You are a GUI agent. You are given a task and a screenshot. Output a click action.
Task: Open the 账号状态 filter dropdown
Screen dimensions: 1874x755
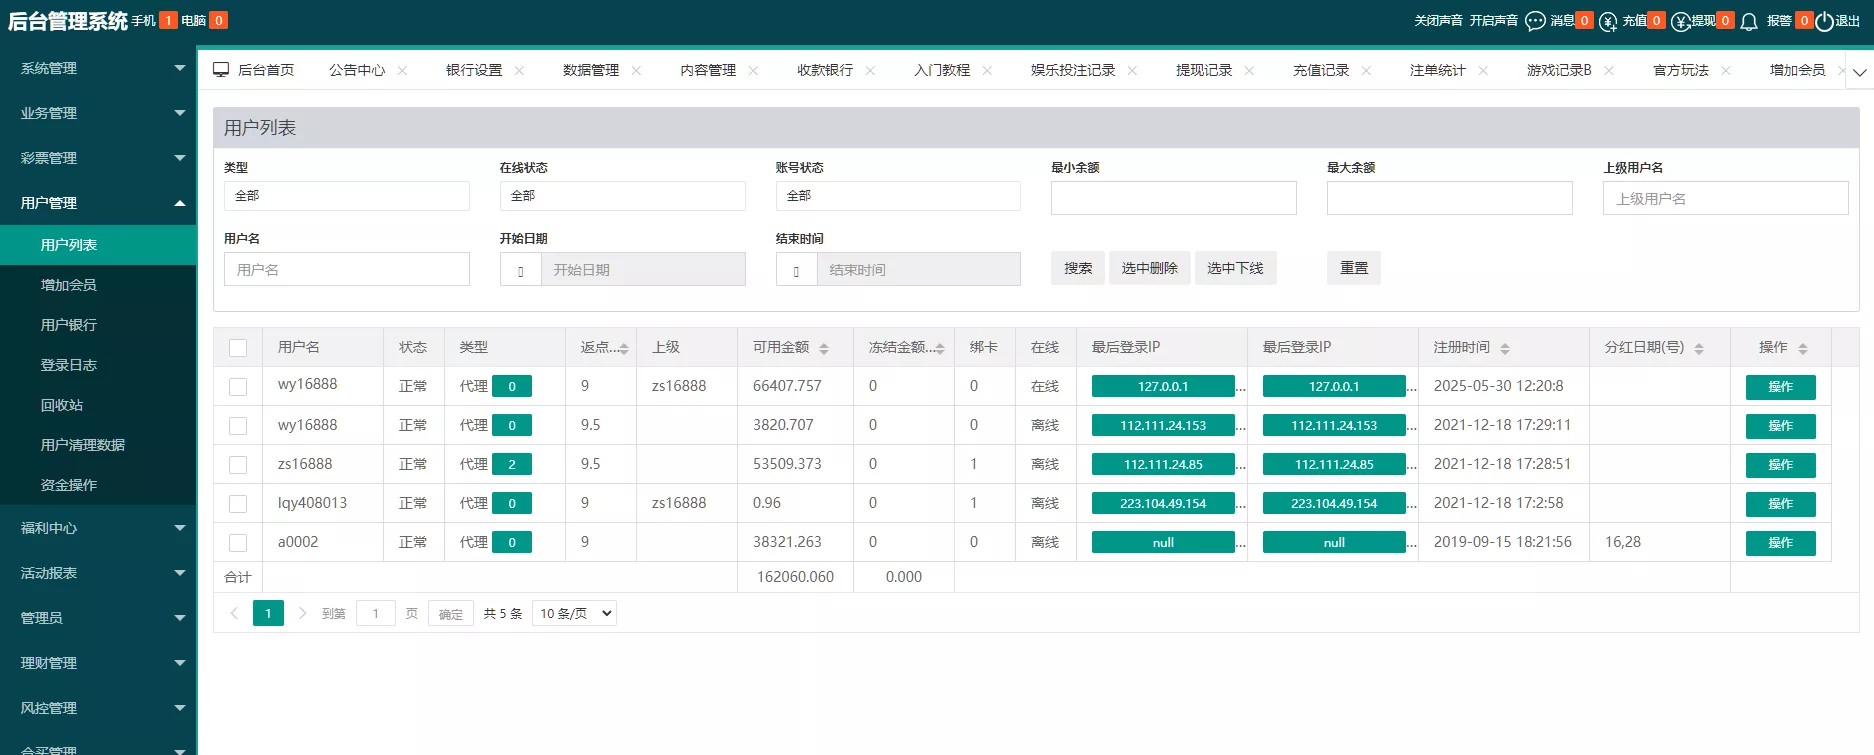[x=897, y=196]
